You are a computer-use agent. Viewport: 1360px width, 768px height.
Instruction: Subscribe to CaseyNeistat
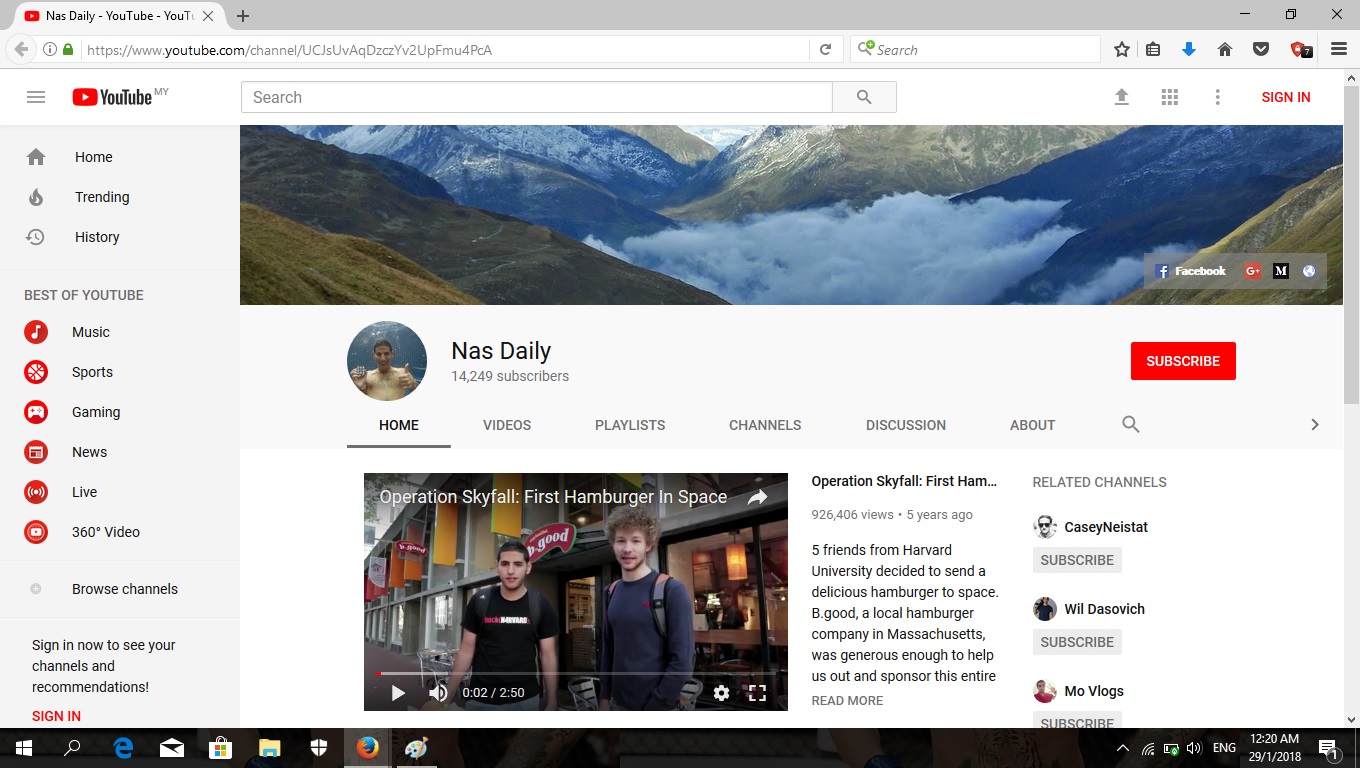(1077, 560)
